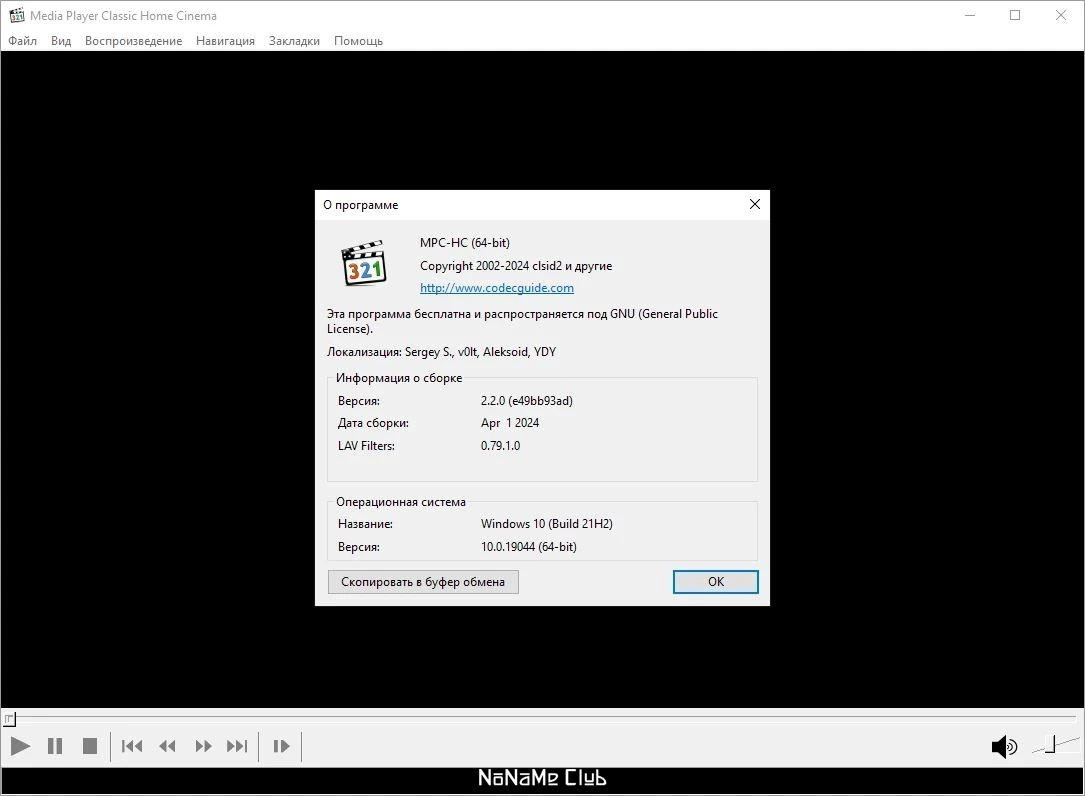Pause playback with the Pause button
This screenshot has width=1085, height=796.
[x=55, y=746]
